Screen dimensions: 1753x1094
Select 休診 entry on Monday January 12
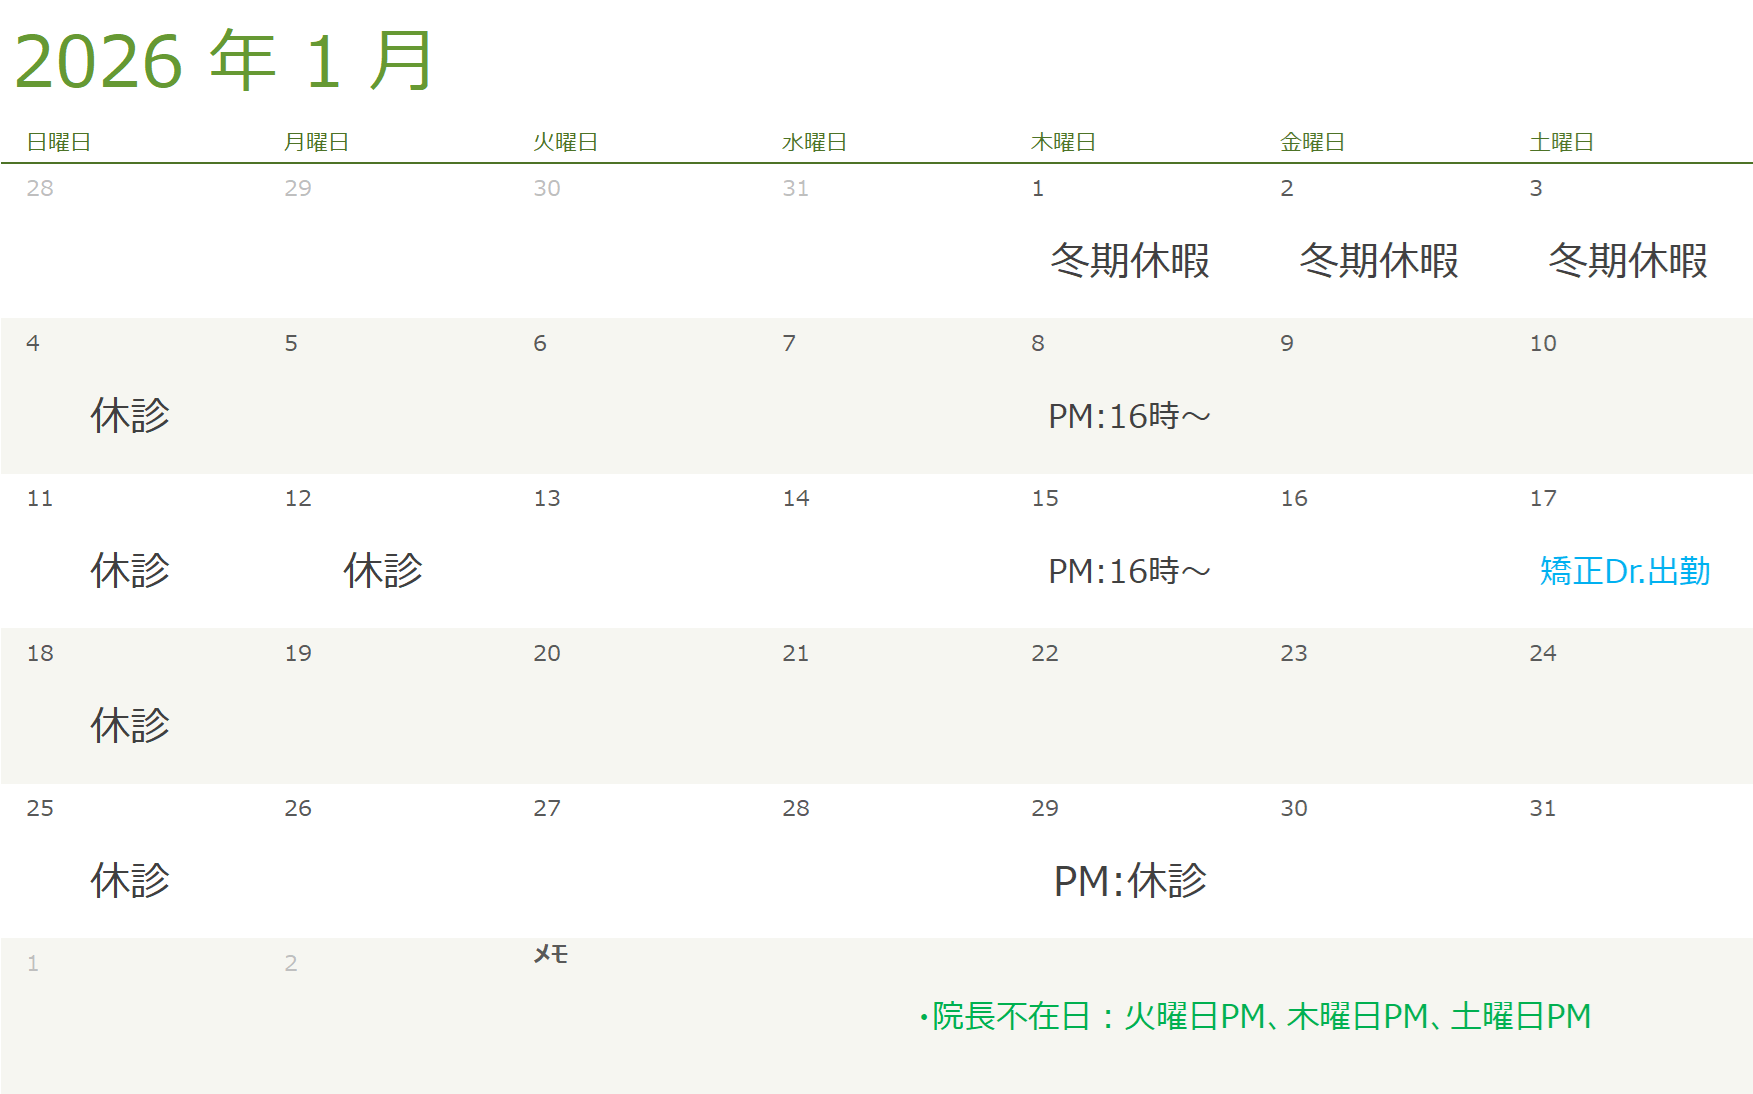pyautogui.click(x=383, y=571)
